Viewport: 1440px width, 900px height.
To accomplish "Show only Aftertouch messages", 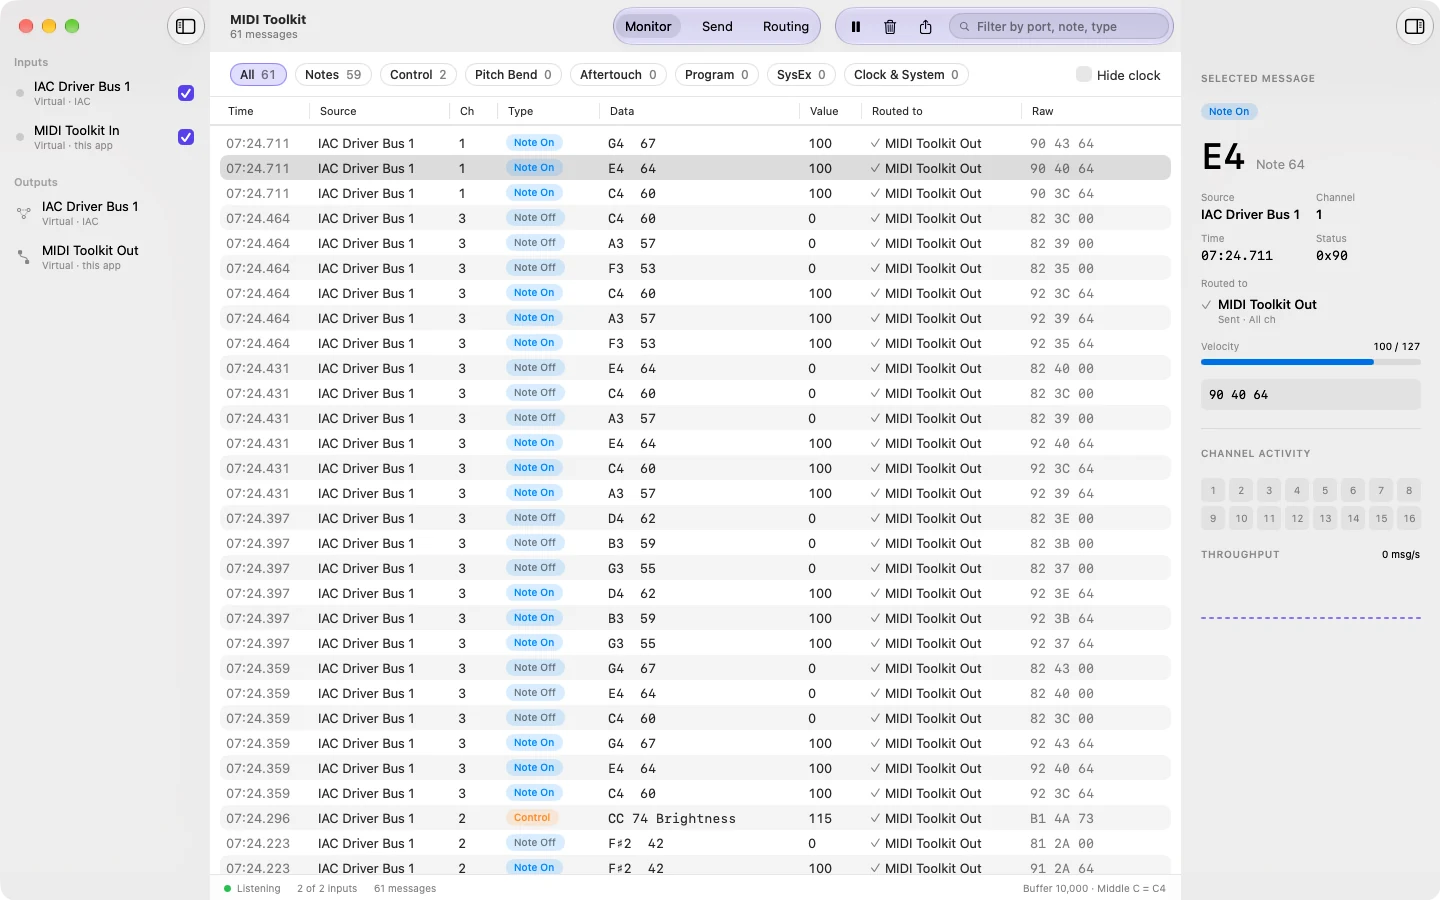I will pyautogui.click(x=618, y=75).
